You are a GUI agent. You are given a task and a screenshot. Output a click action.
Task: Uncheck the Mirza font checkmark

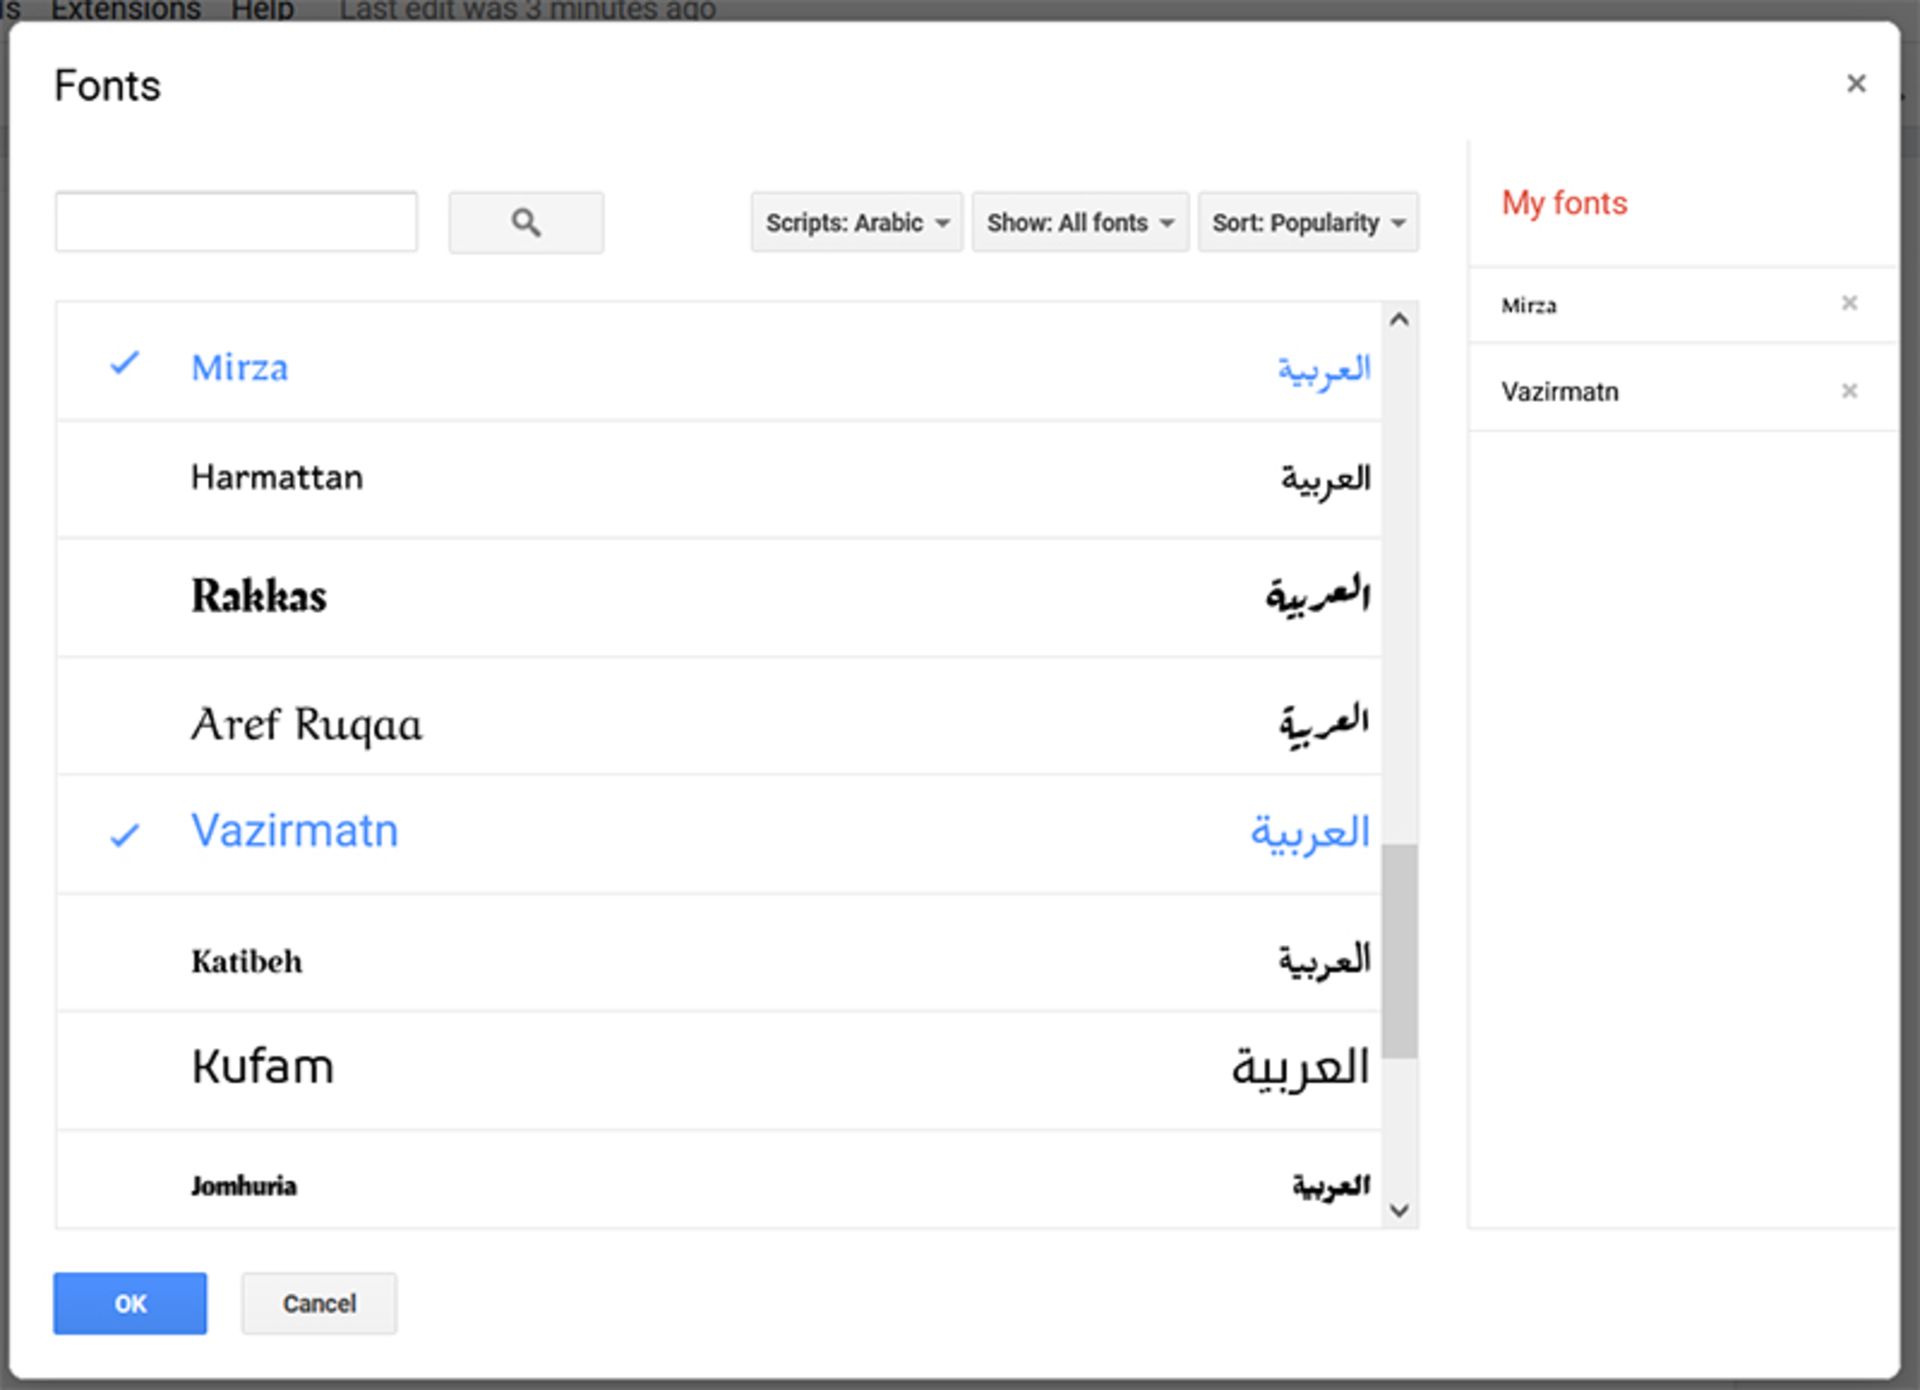click(125, 364)
